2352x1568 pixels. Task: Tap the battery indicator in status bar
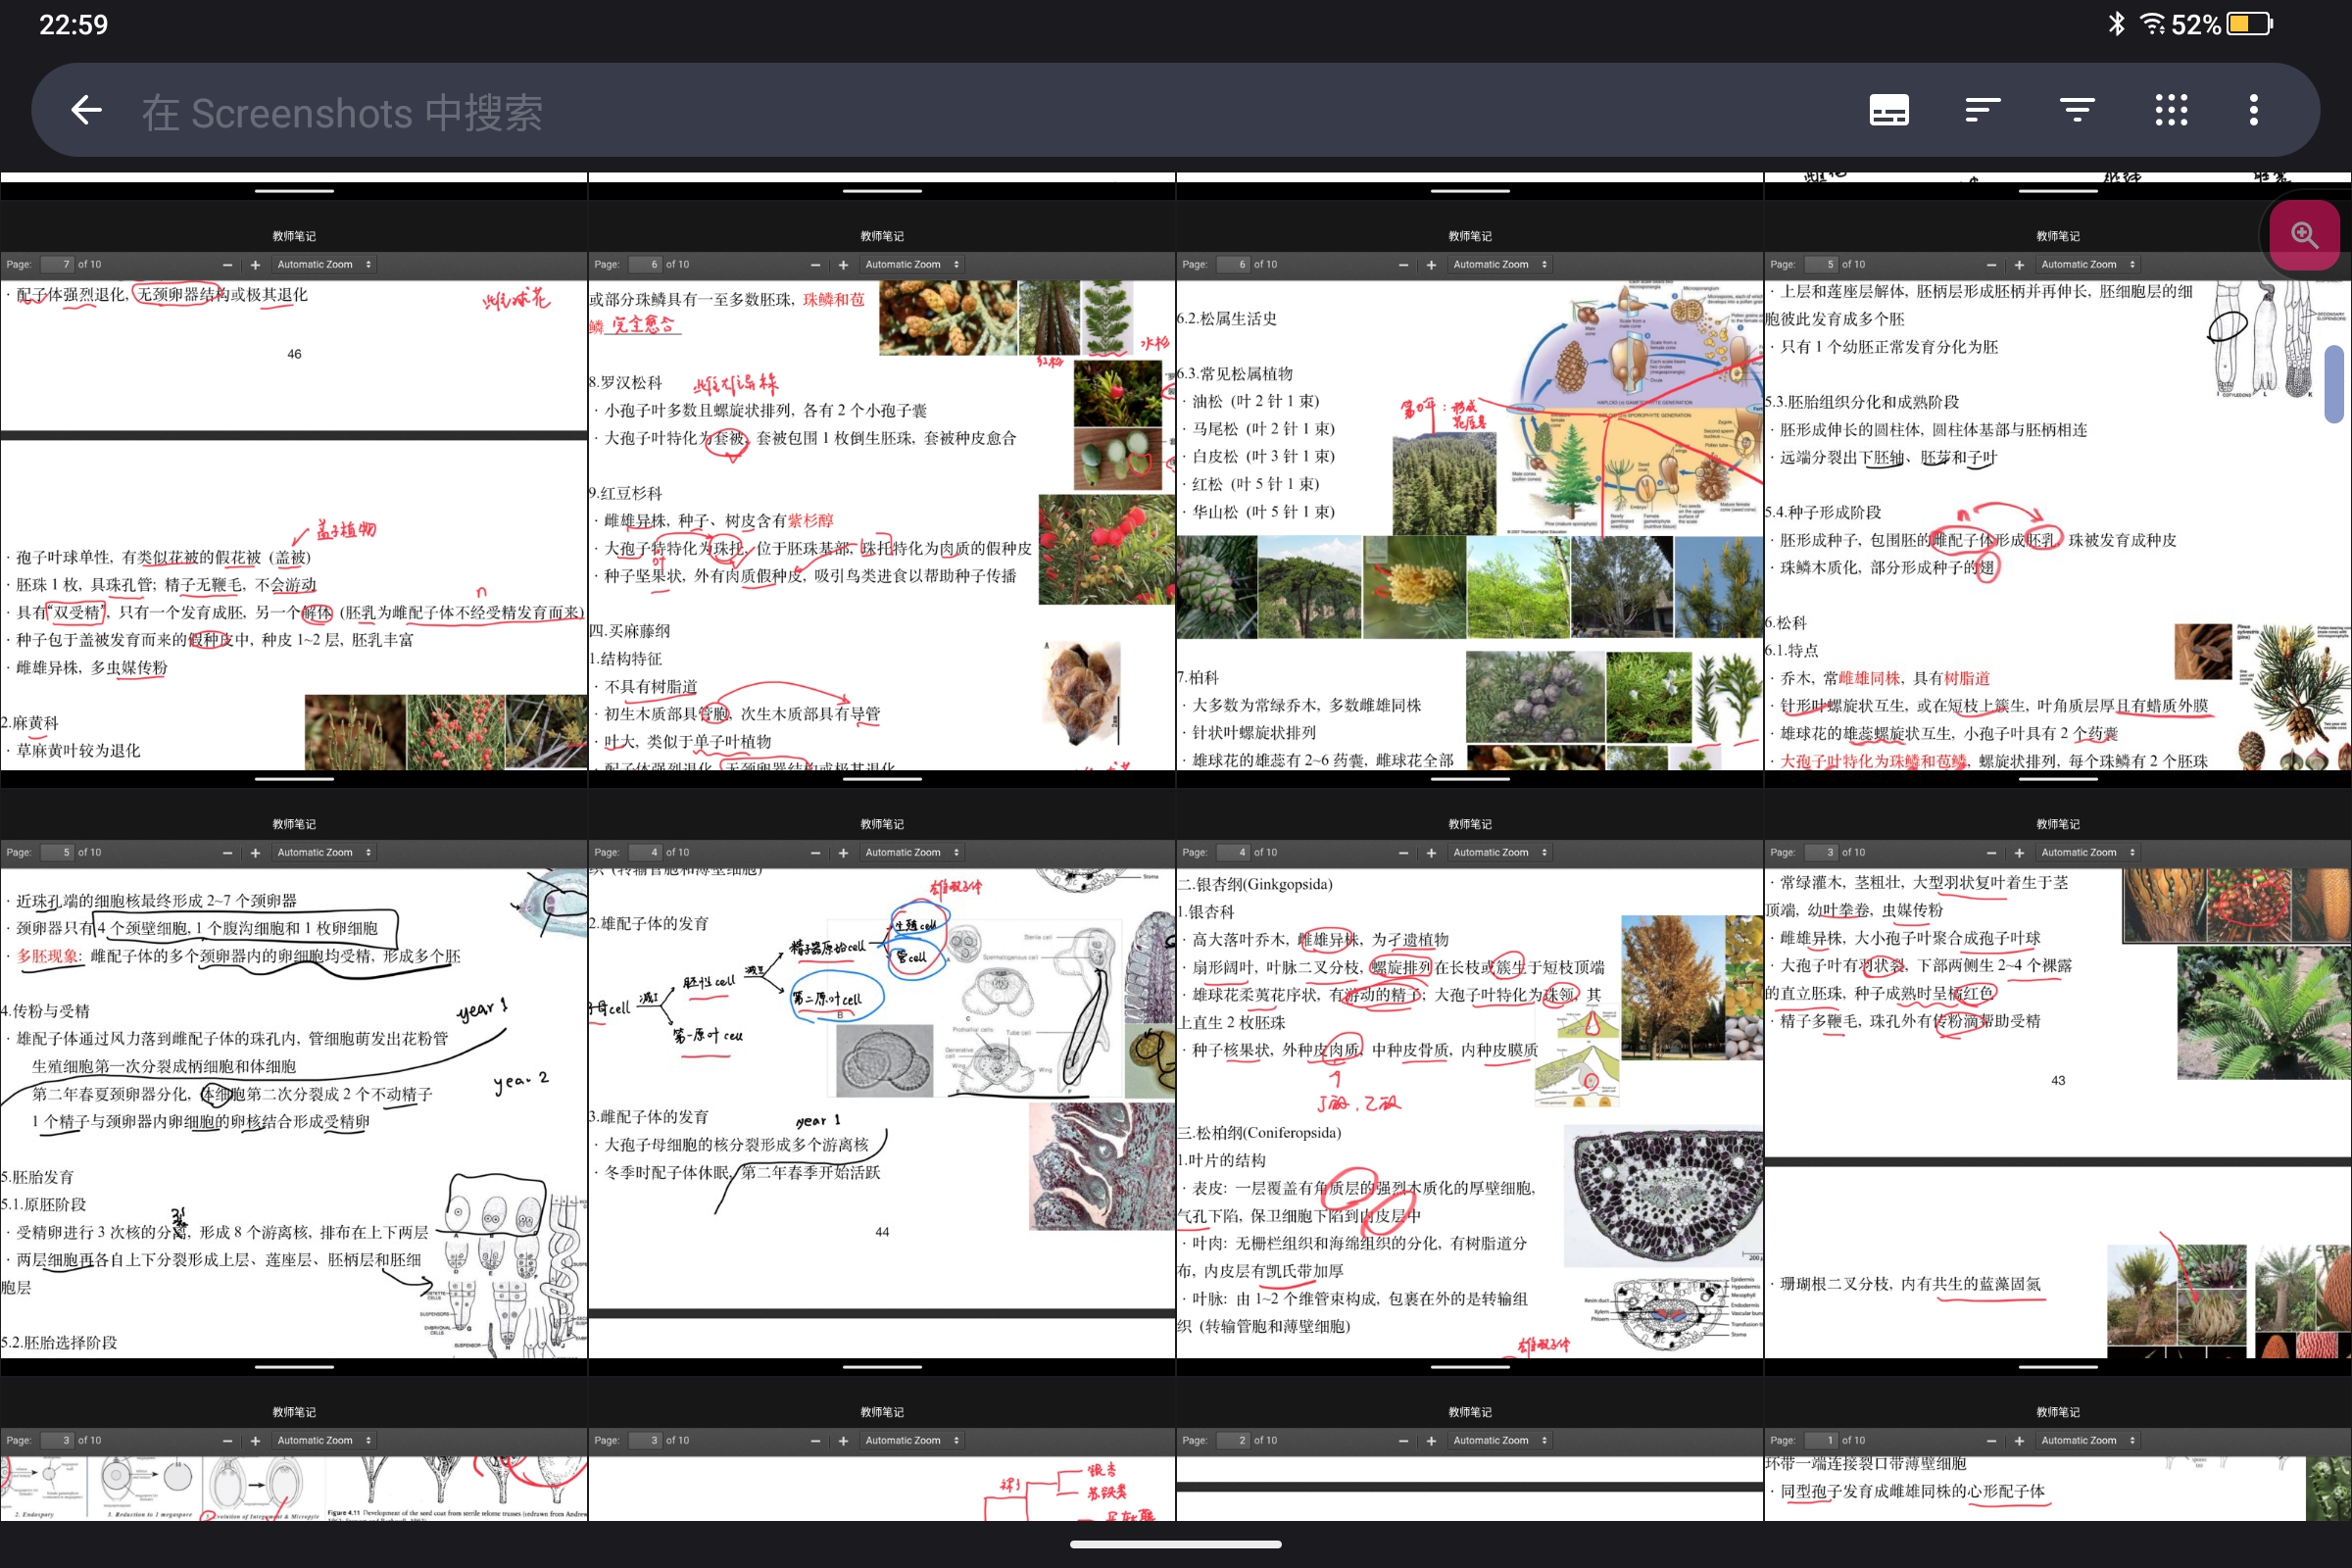(x=2250, y=24)
